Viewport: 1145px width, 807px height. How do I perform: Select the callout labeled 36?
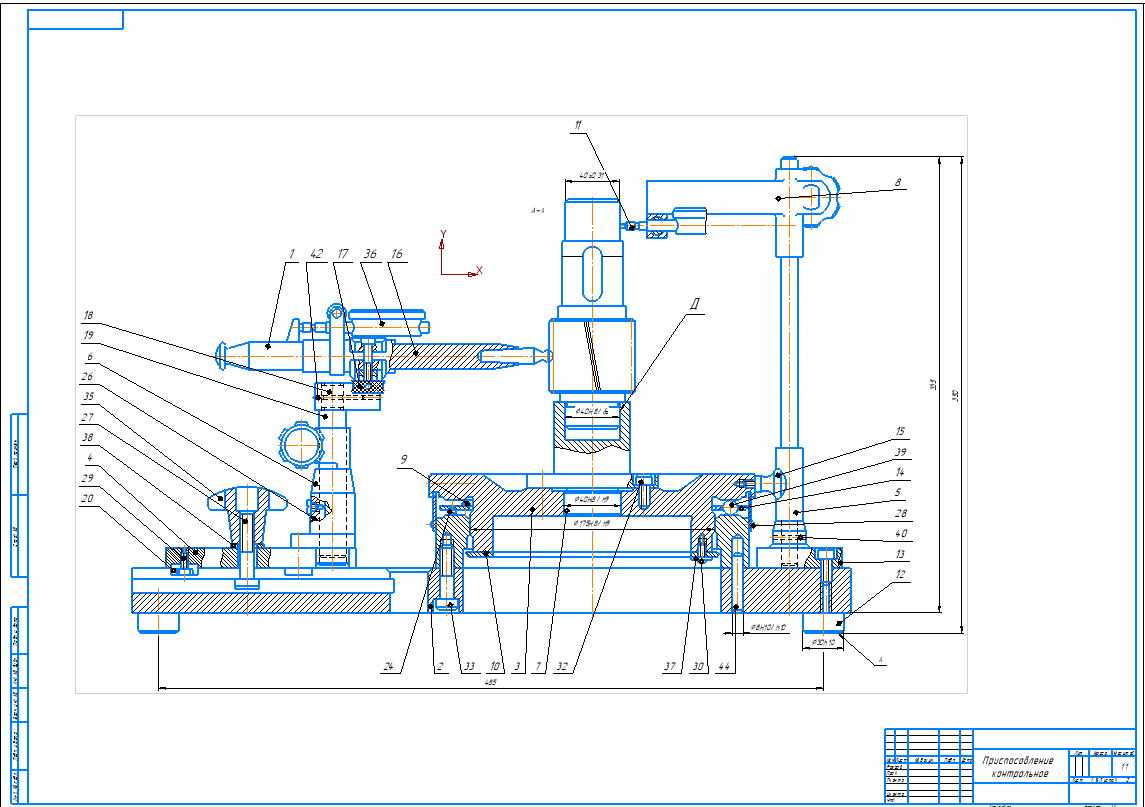tap(370, 254)
